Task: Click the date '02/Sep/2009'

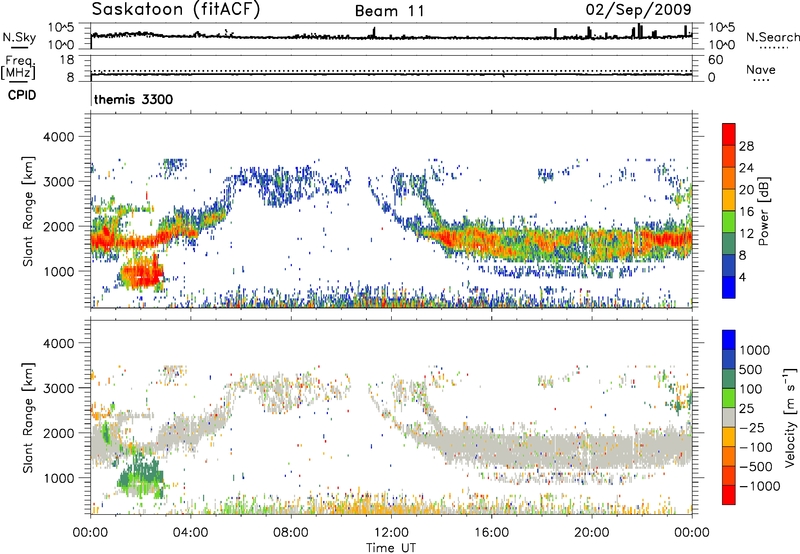Action: click(x=638, y=10)
